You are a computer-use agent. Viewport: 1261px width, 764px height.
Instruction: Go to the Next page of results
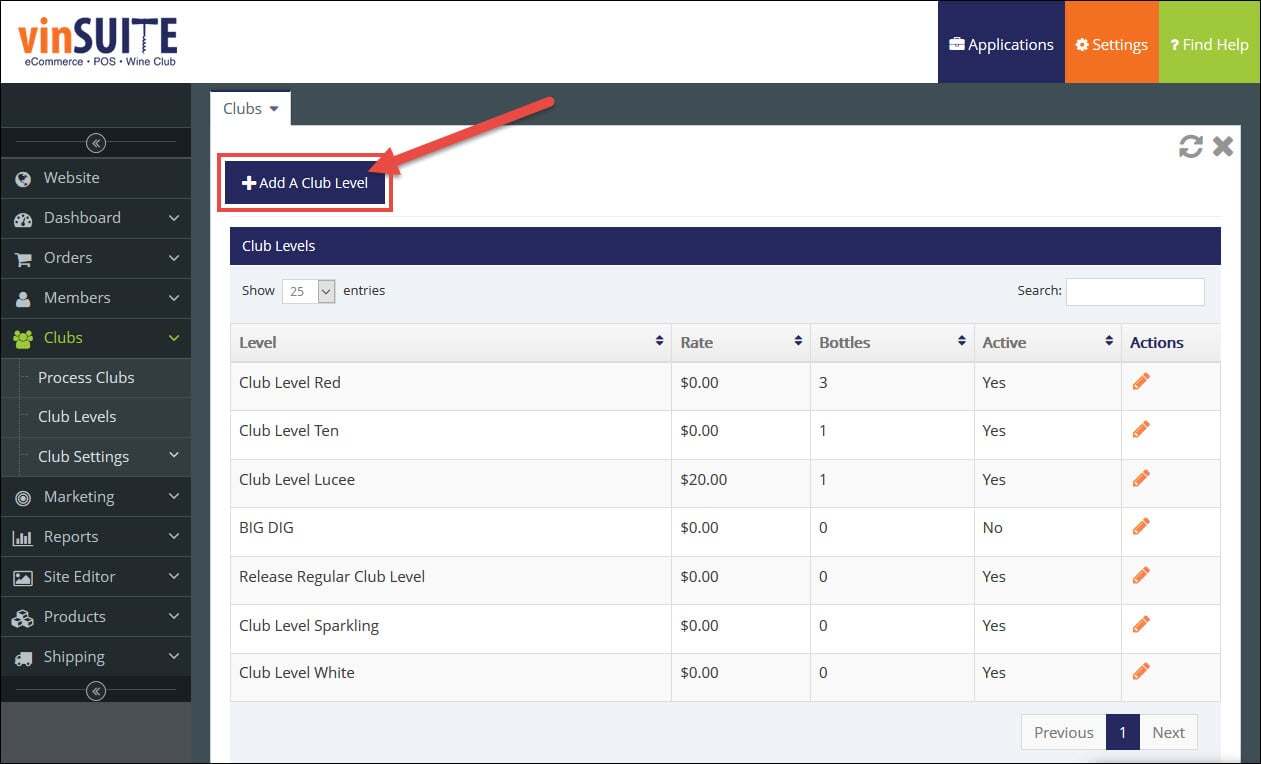coord(1168,732)
